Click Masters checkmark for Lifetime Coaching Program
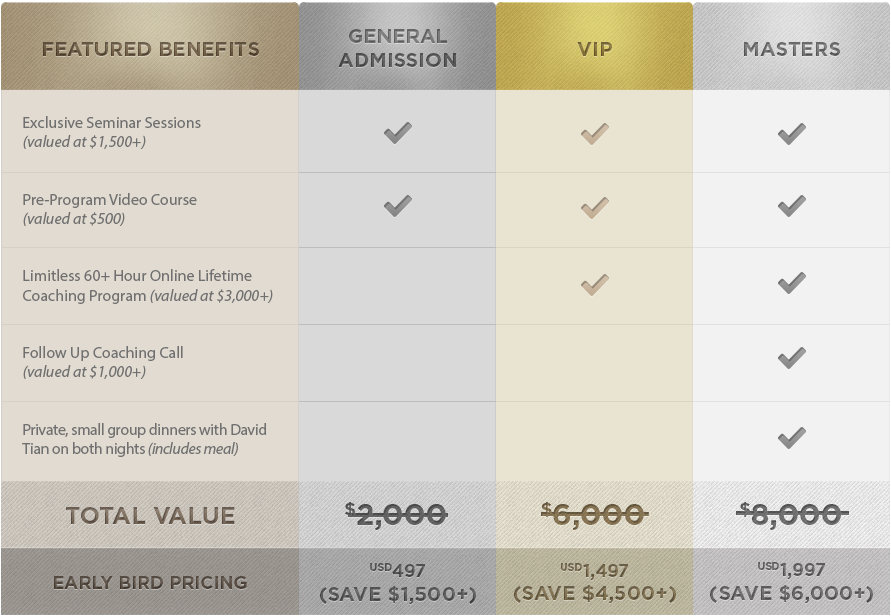The image size is (891, 616). click(x=792, y=283)
